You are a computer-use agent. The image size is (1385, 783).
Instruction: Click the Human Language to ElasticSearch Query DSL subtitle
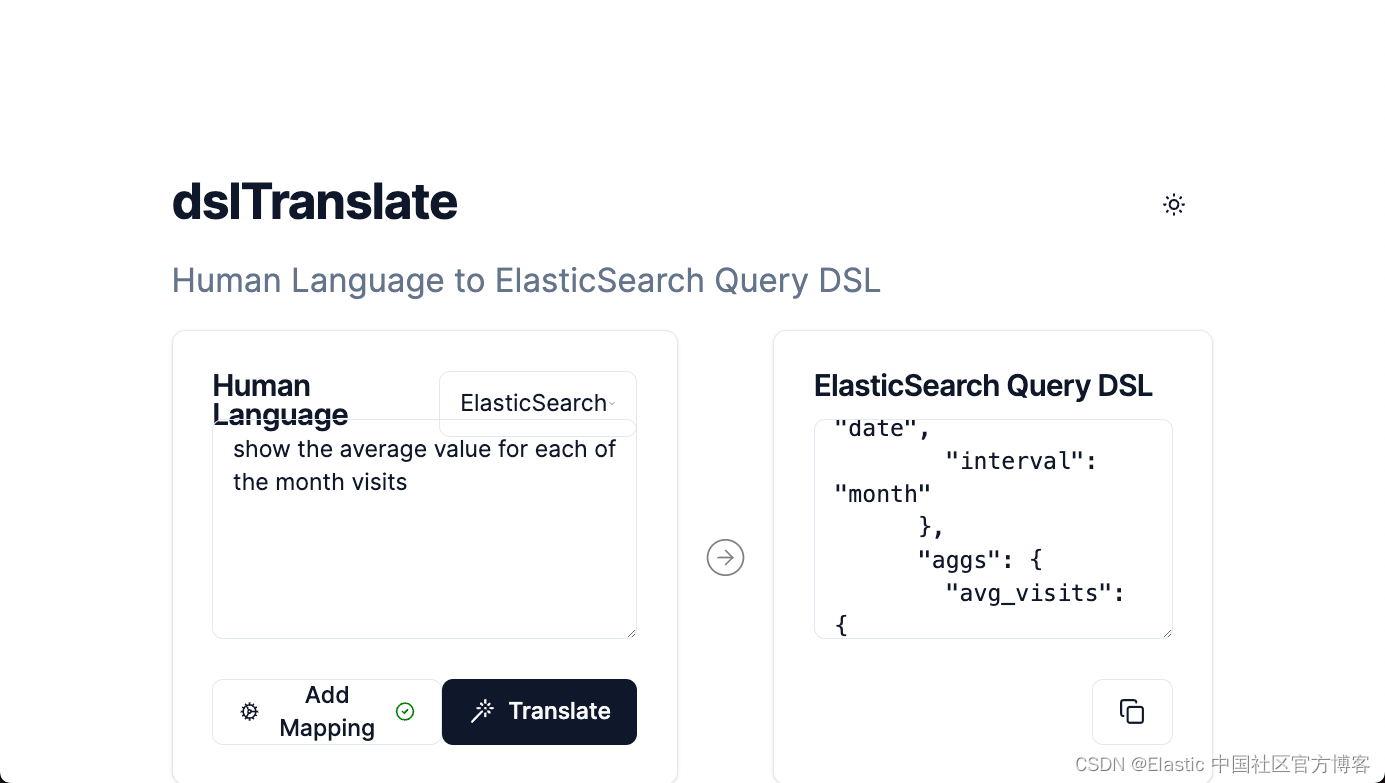pyautogui.click(x=526, y=281)
